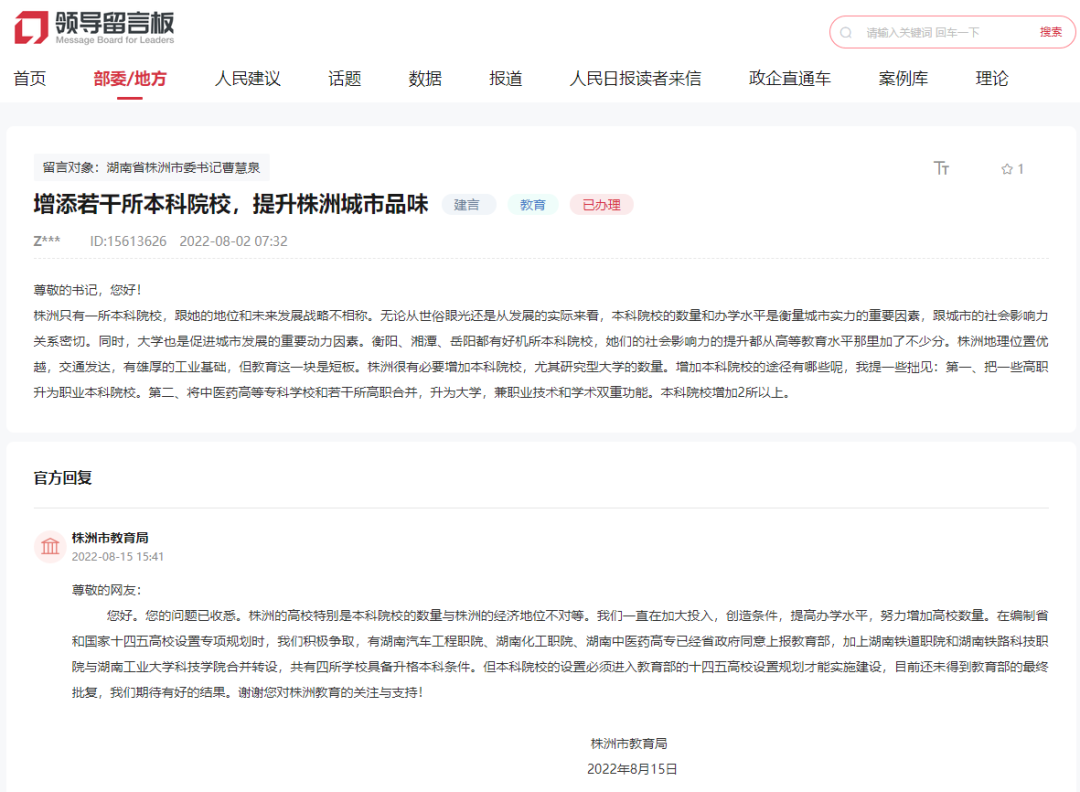Click the 官方回复 section heading
This screenshot has width=1080, height=792.
[x=63, y=477]
